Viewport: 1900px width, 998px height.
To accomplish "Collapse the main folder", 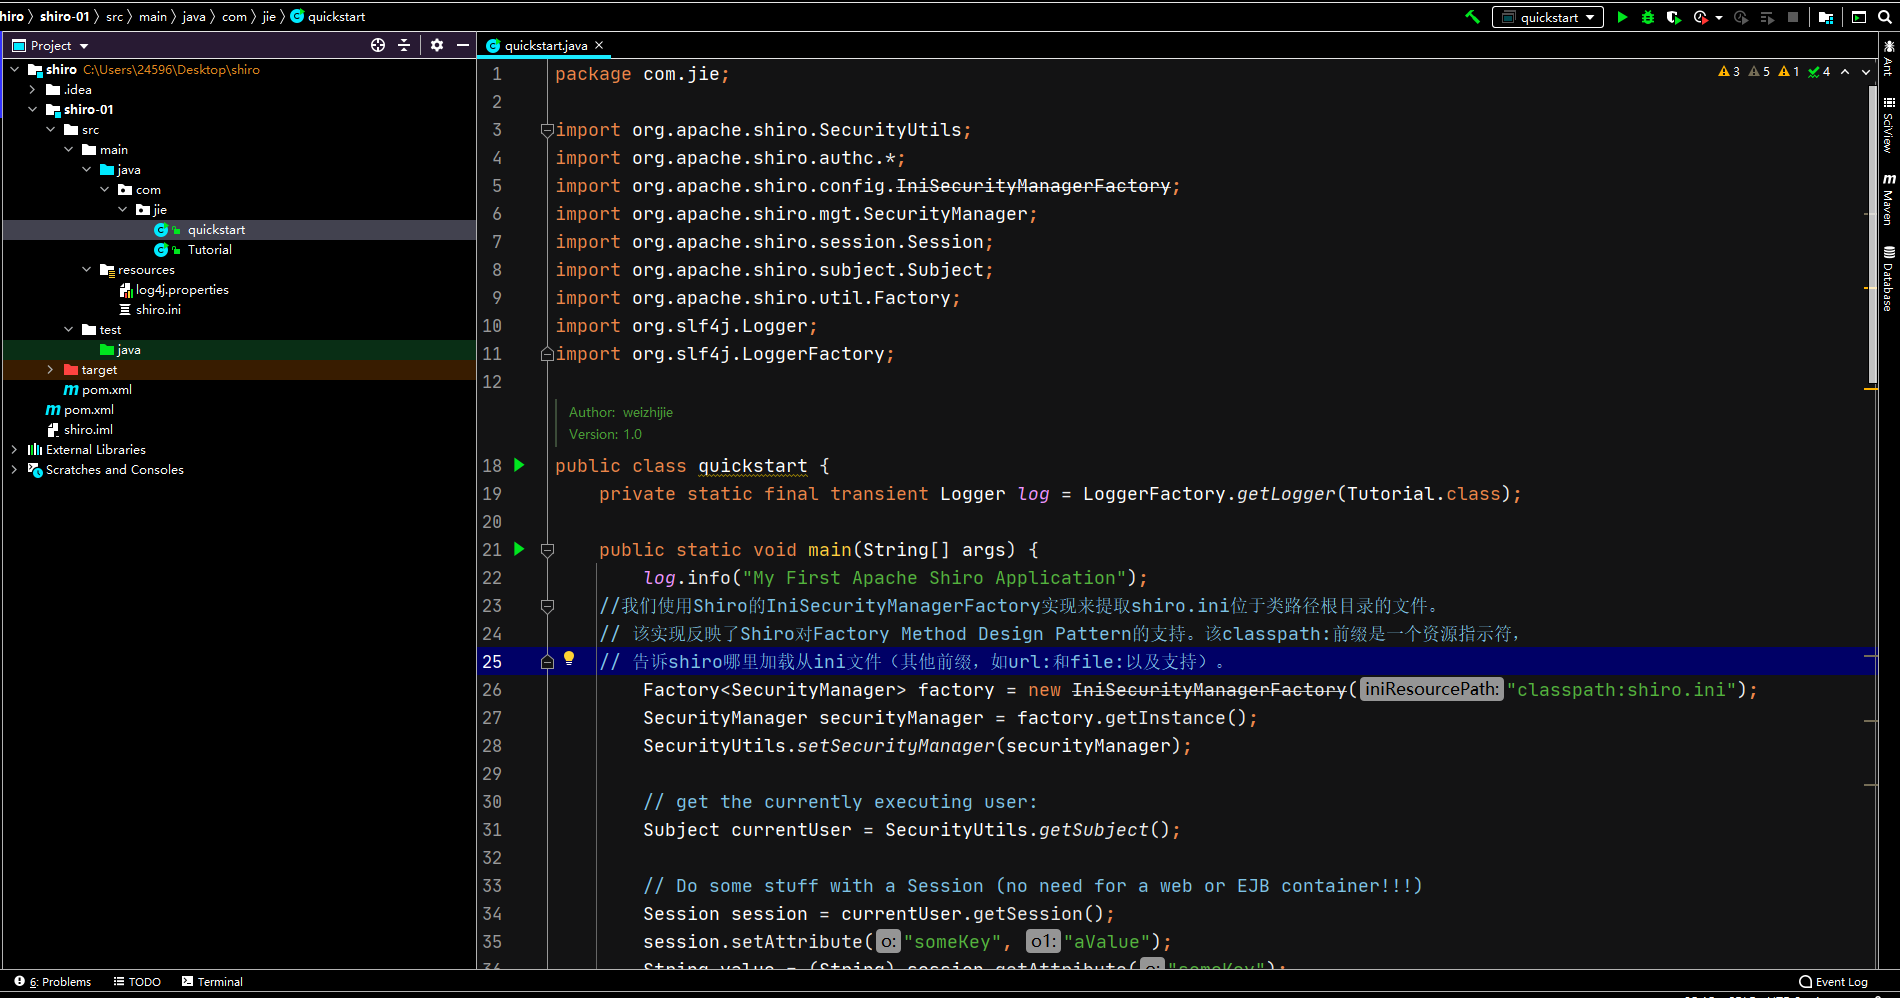I will [x=69, y=150].
